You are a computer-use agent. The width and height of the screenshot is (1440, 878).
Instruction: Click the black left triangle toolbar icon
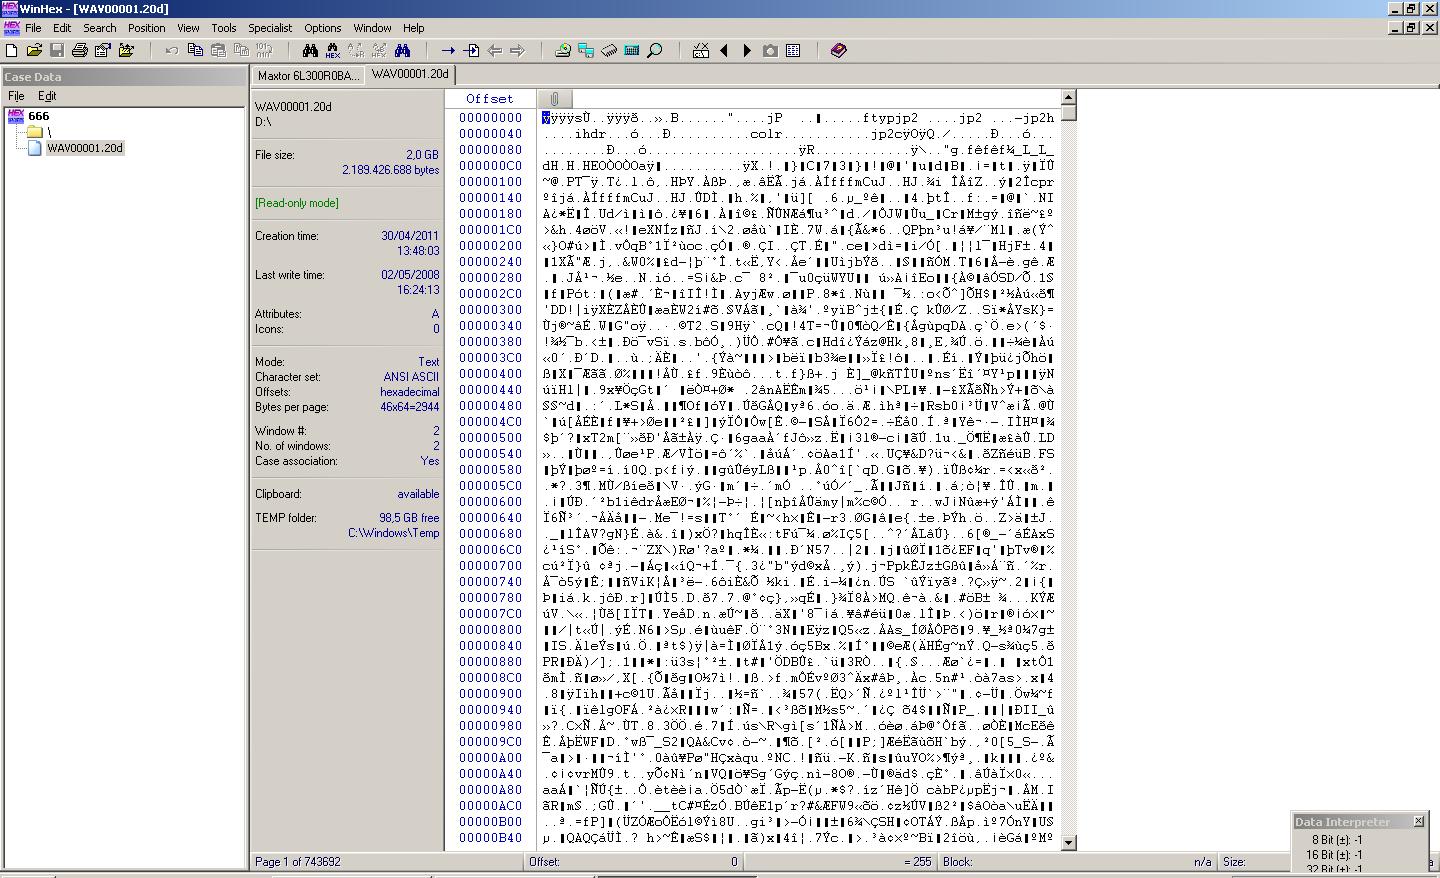point(724,50)
